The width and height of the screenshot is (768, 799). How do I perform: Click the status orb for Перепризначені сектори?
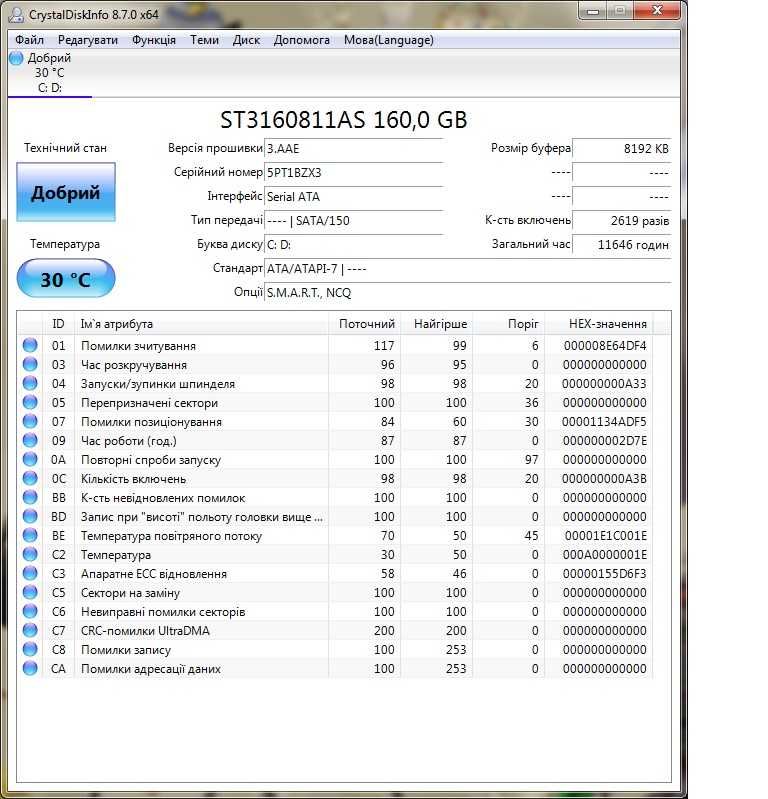30,402
